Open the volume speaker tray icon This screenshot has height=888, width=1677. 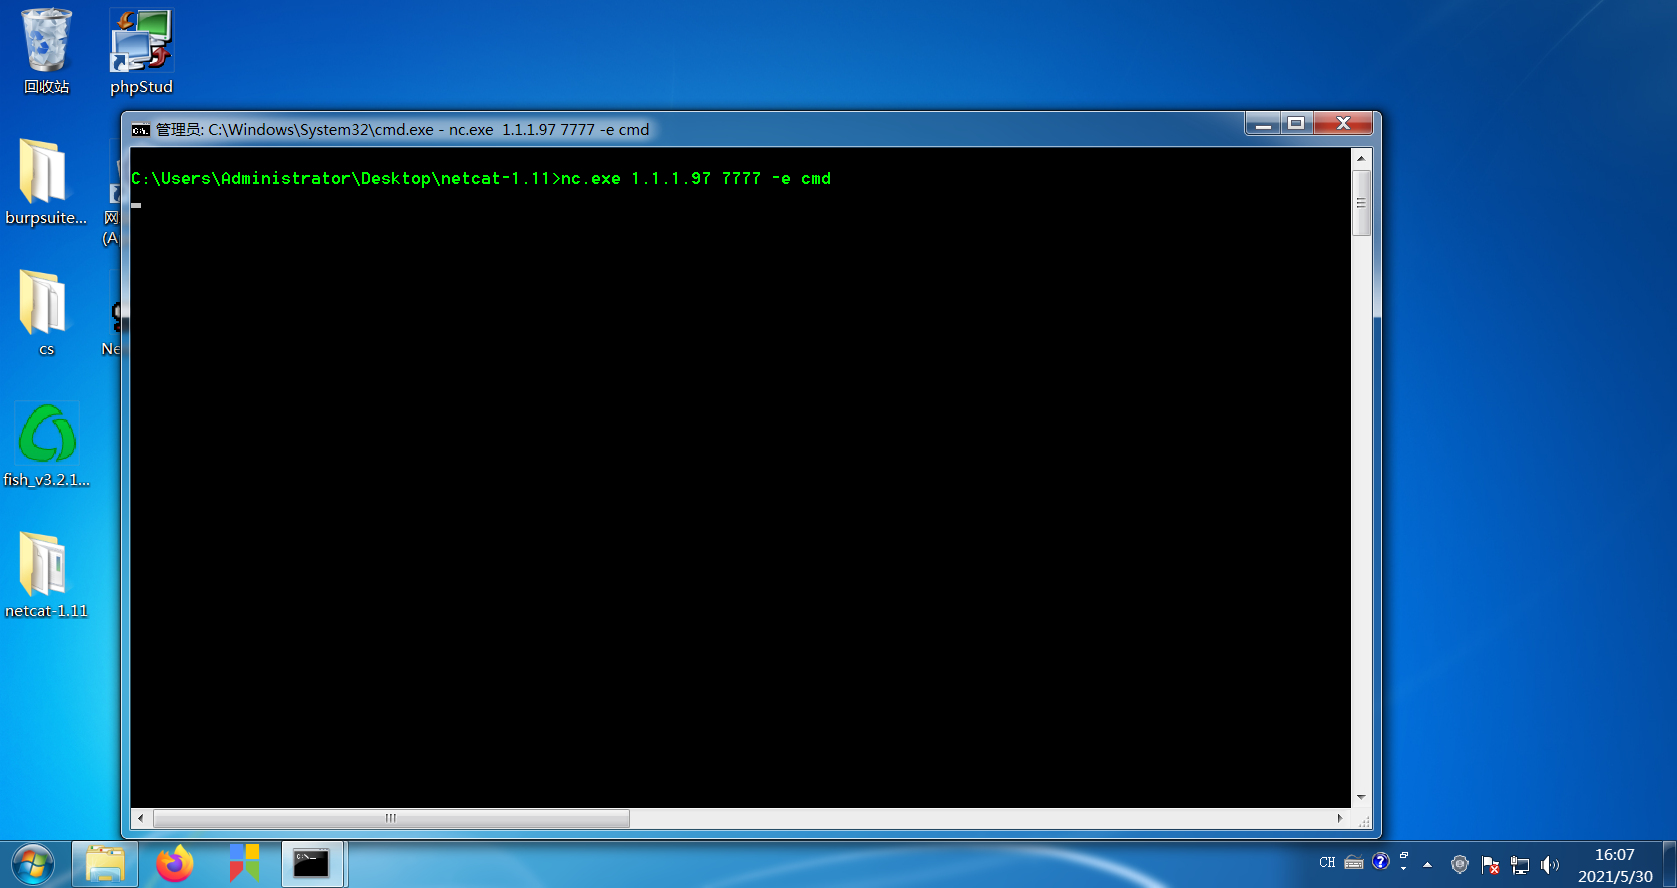click(1550, 865)
